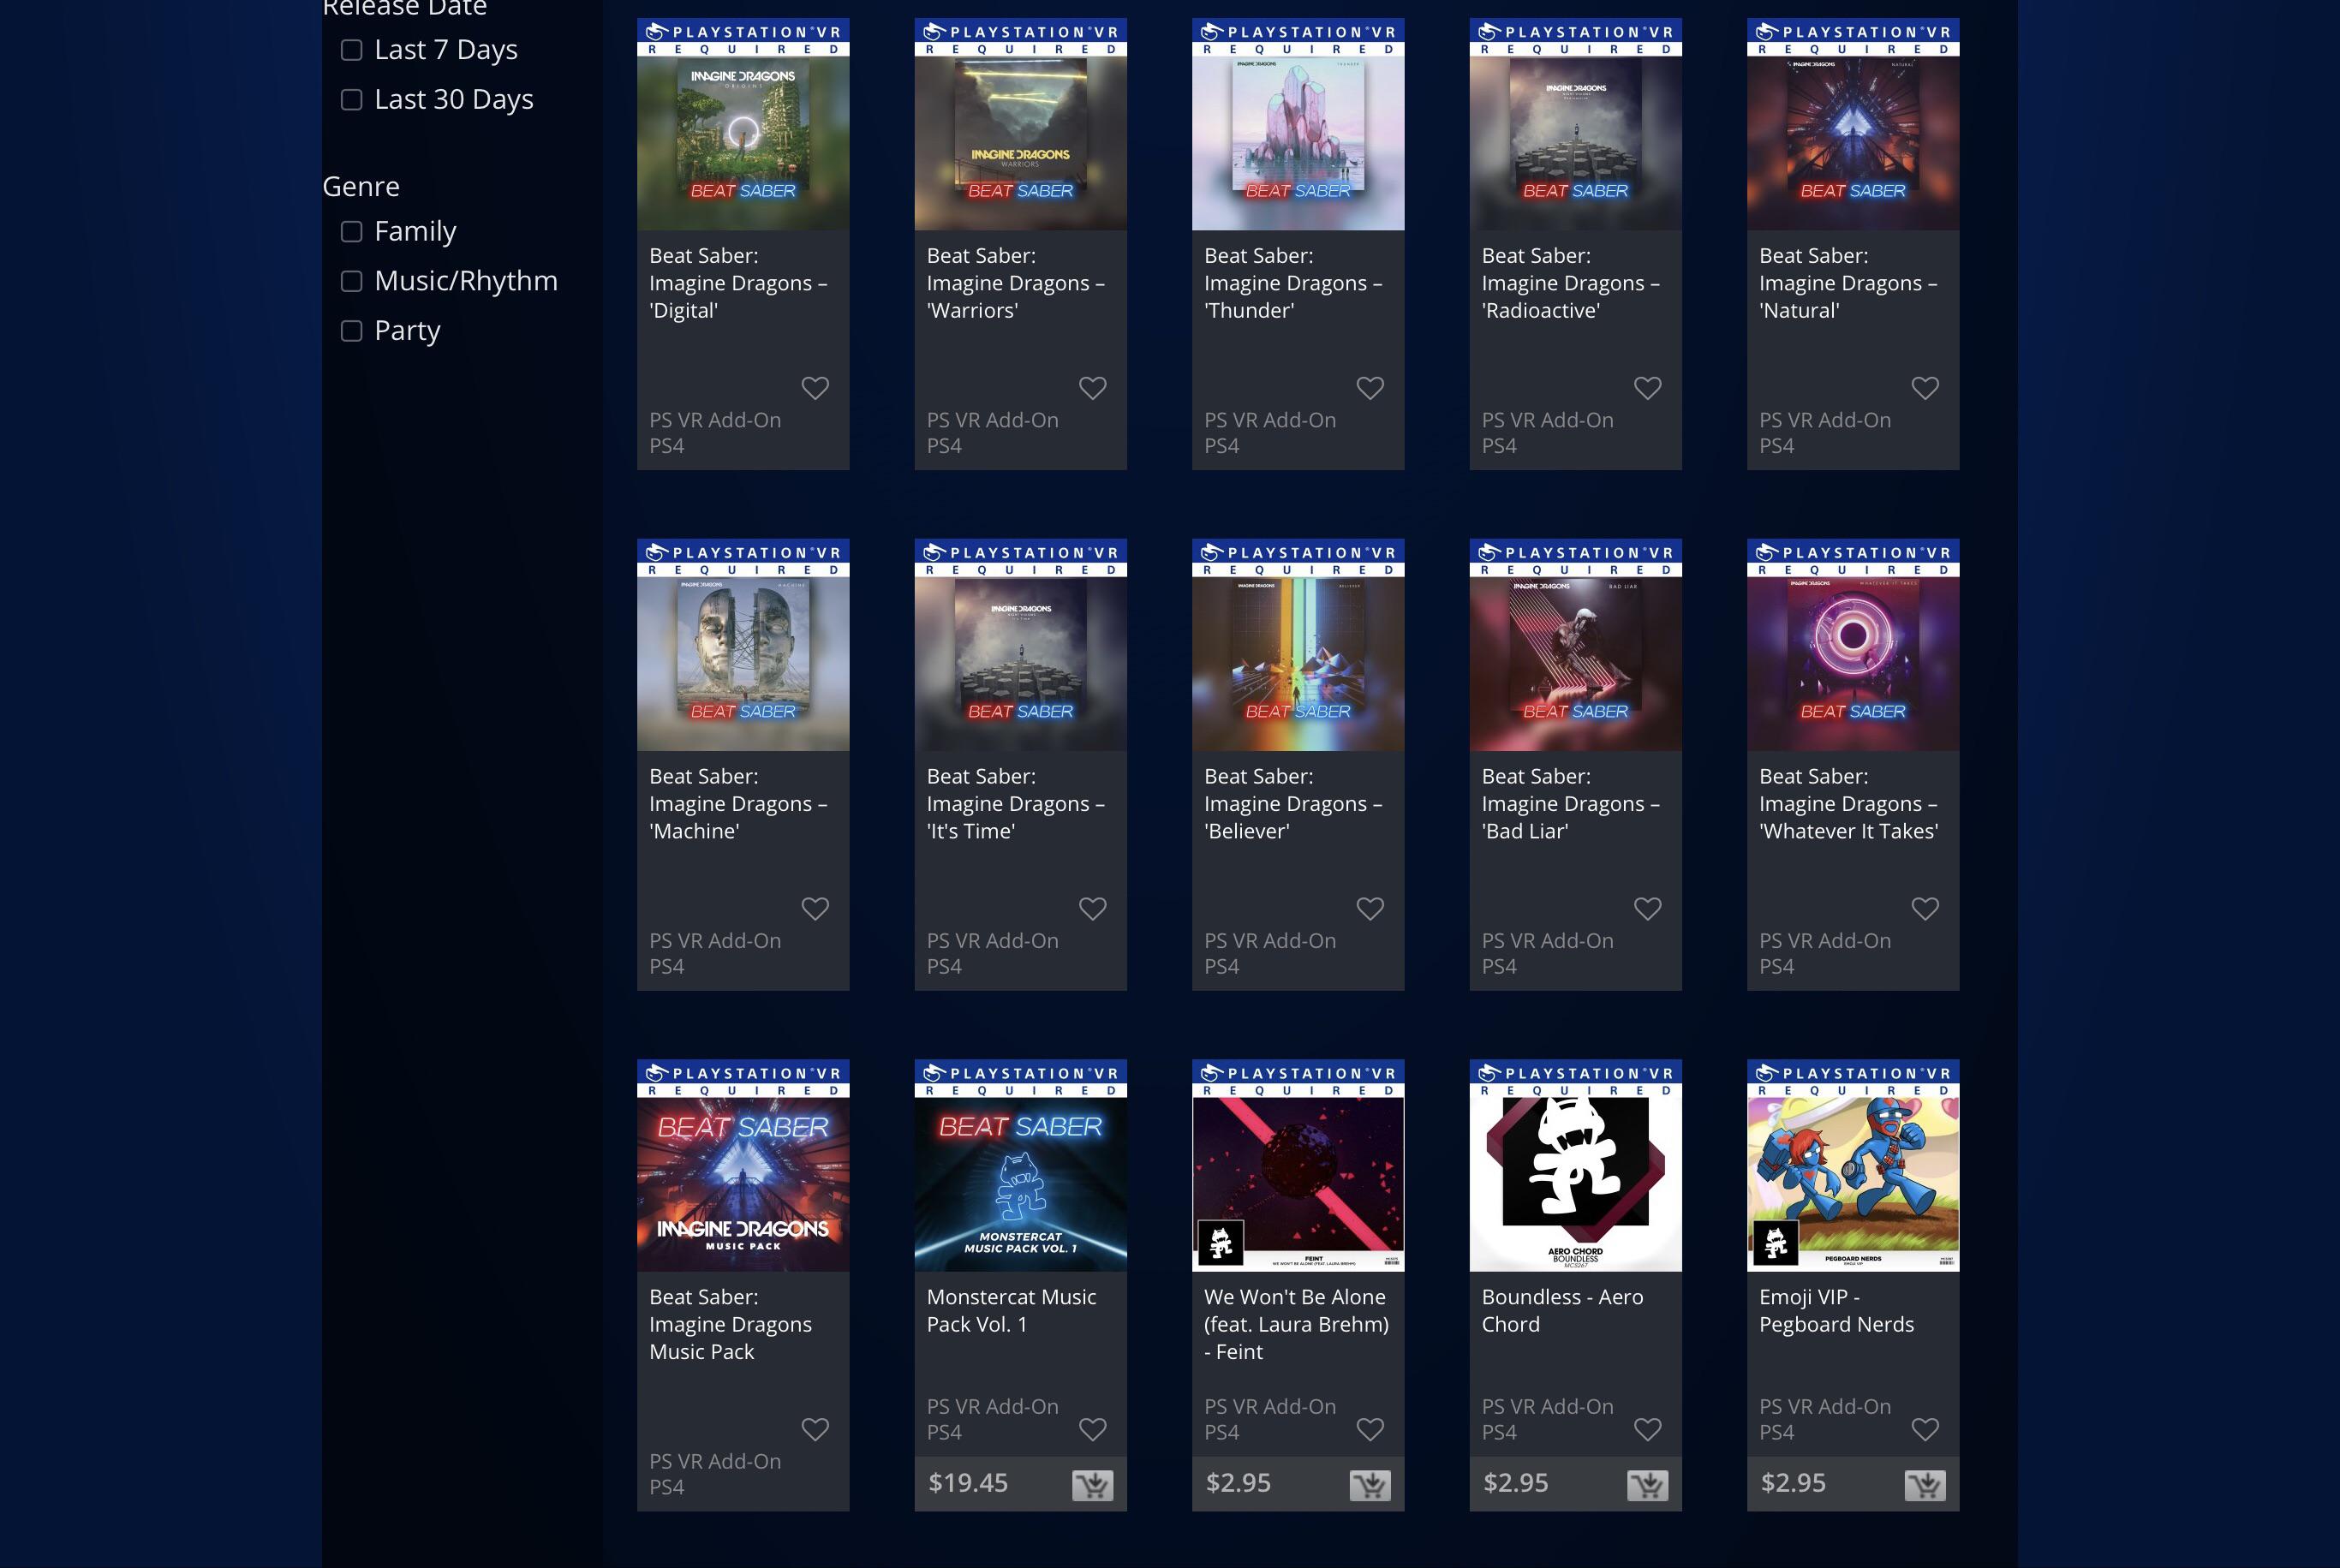Open 'Machine' cover art thumbnail

click(x=743, y=645)
